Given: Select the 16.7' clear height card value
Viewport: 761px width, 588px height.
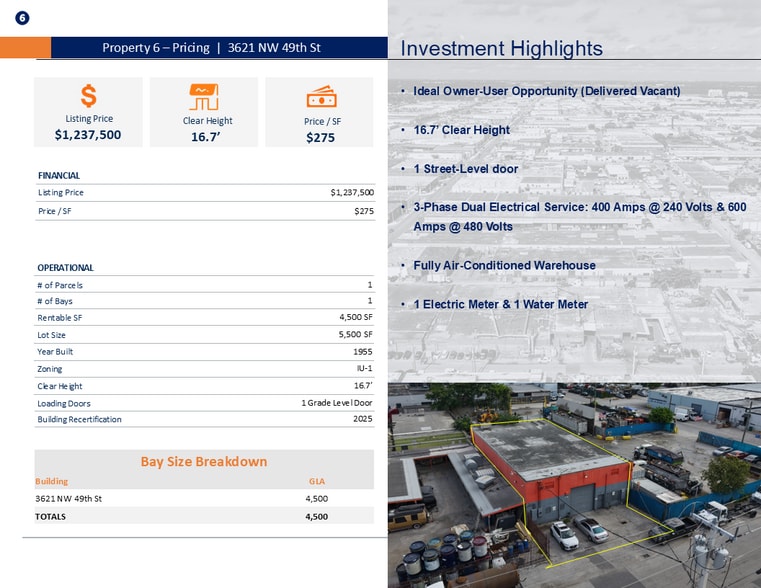Looking at the screenshot, I should (205, 137).
